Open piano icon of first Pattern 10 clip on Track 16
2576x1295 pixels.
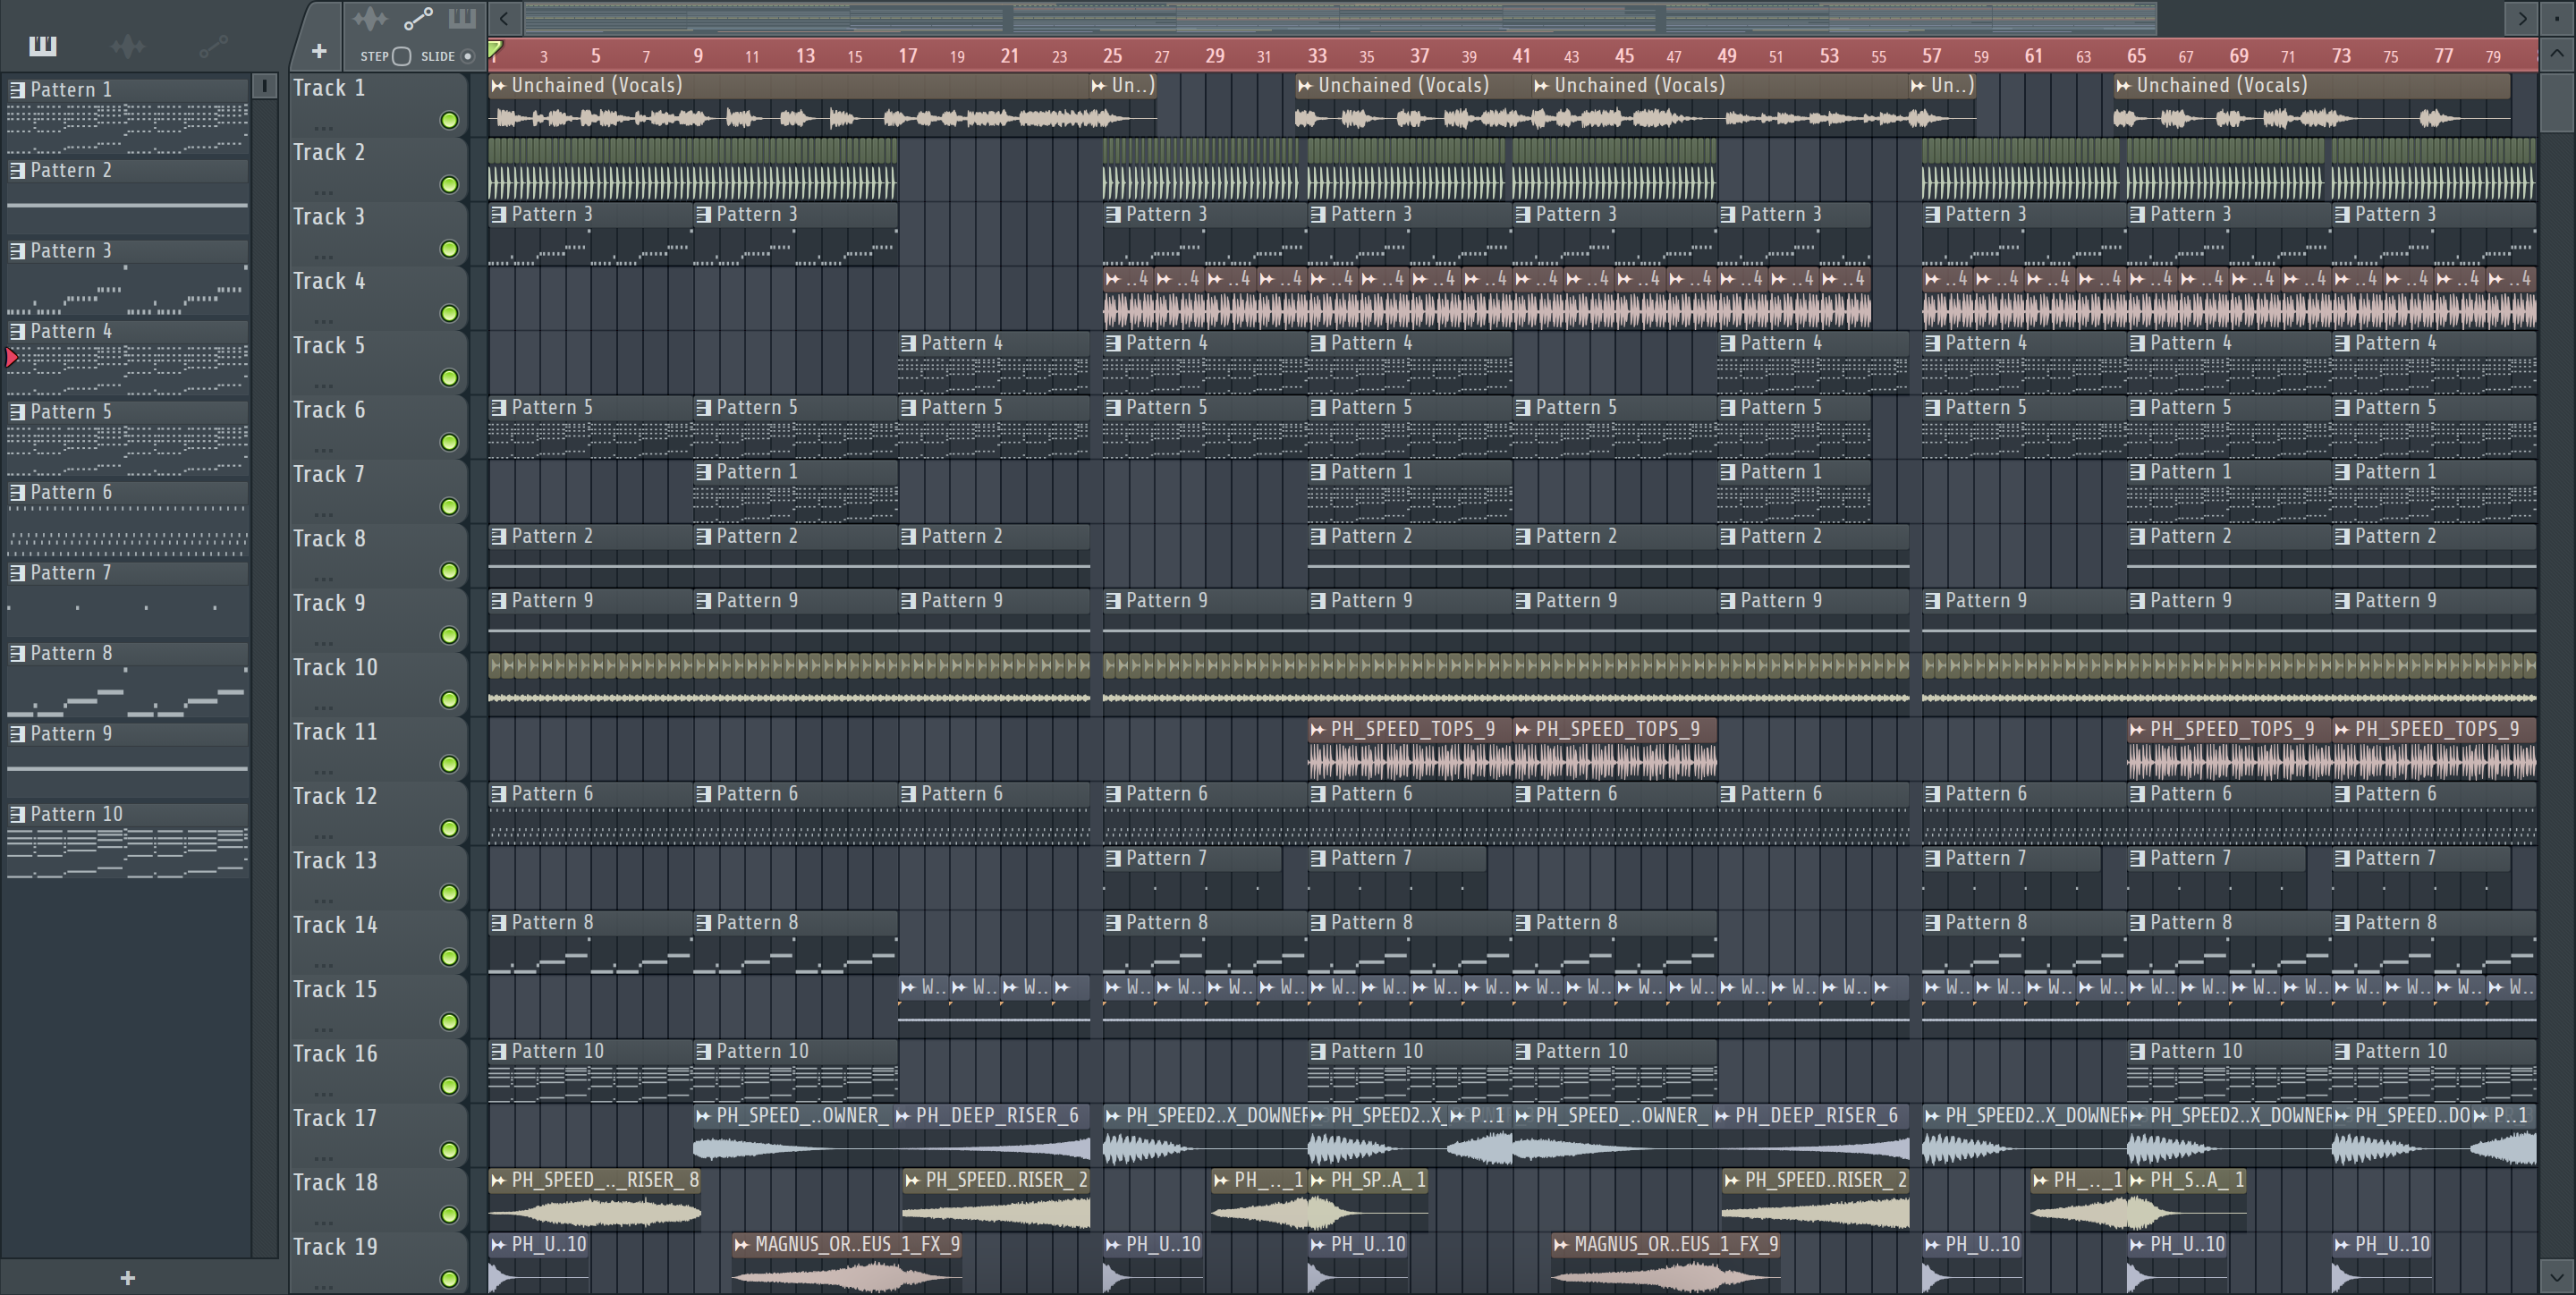pos(498,1052)
